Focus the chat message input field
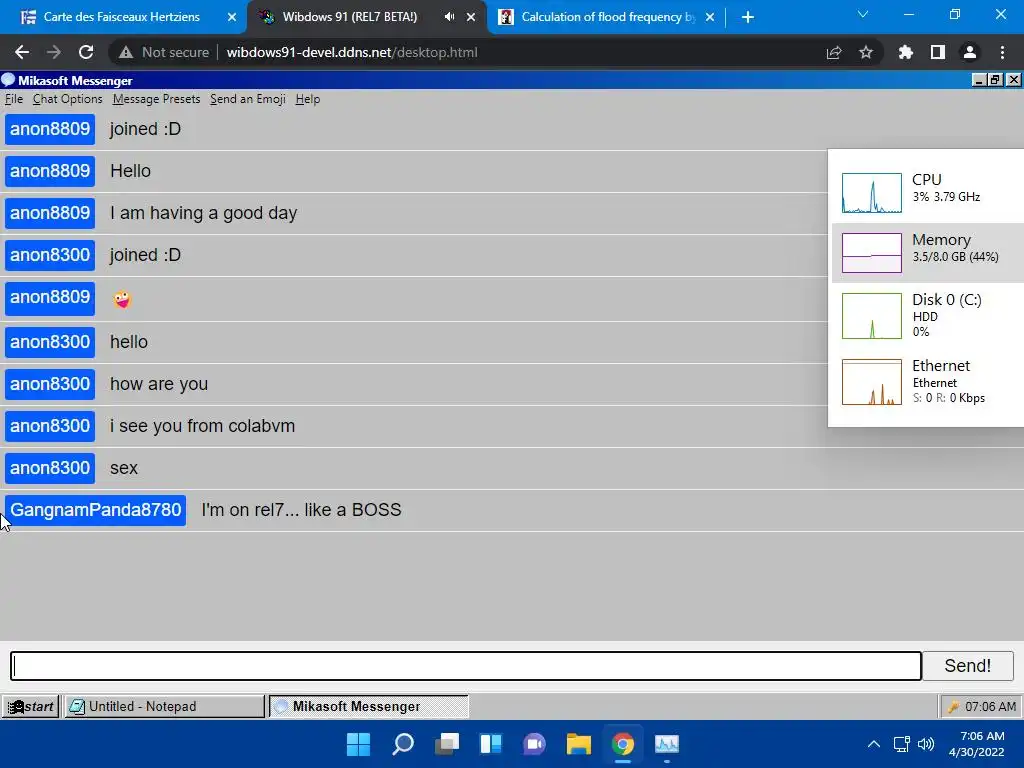 [466, 665]
